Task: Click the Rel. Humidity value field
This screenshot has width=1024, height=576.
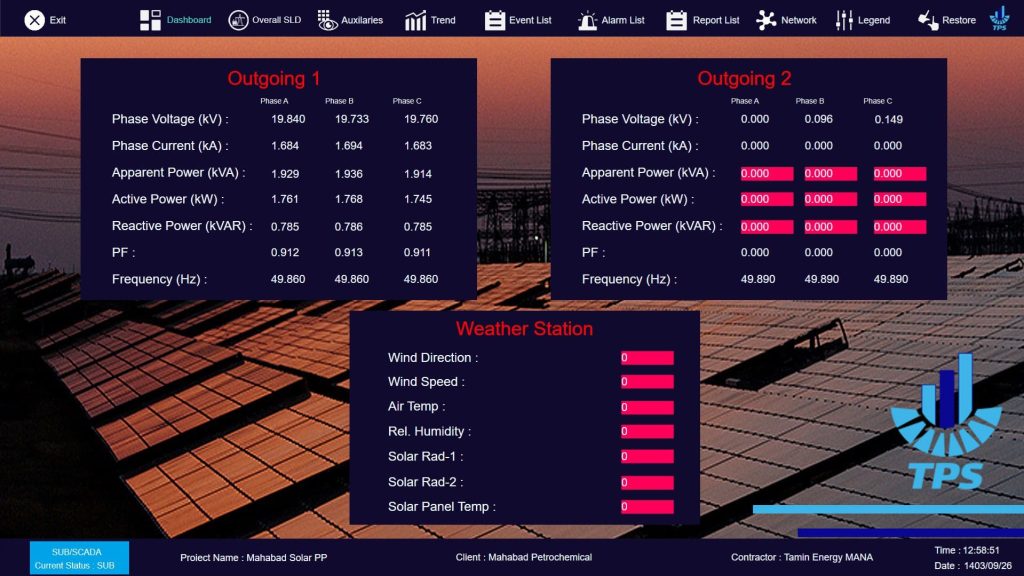Action: point(647,432)
